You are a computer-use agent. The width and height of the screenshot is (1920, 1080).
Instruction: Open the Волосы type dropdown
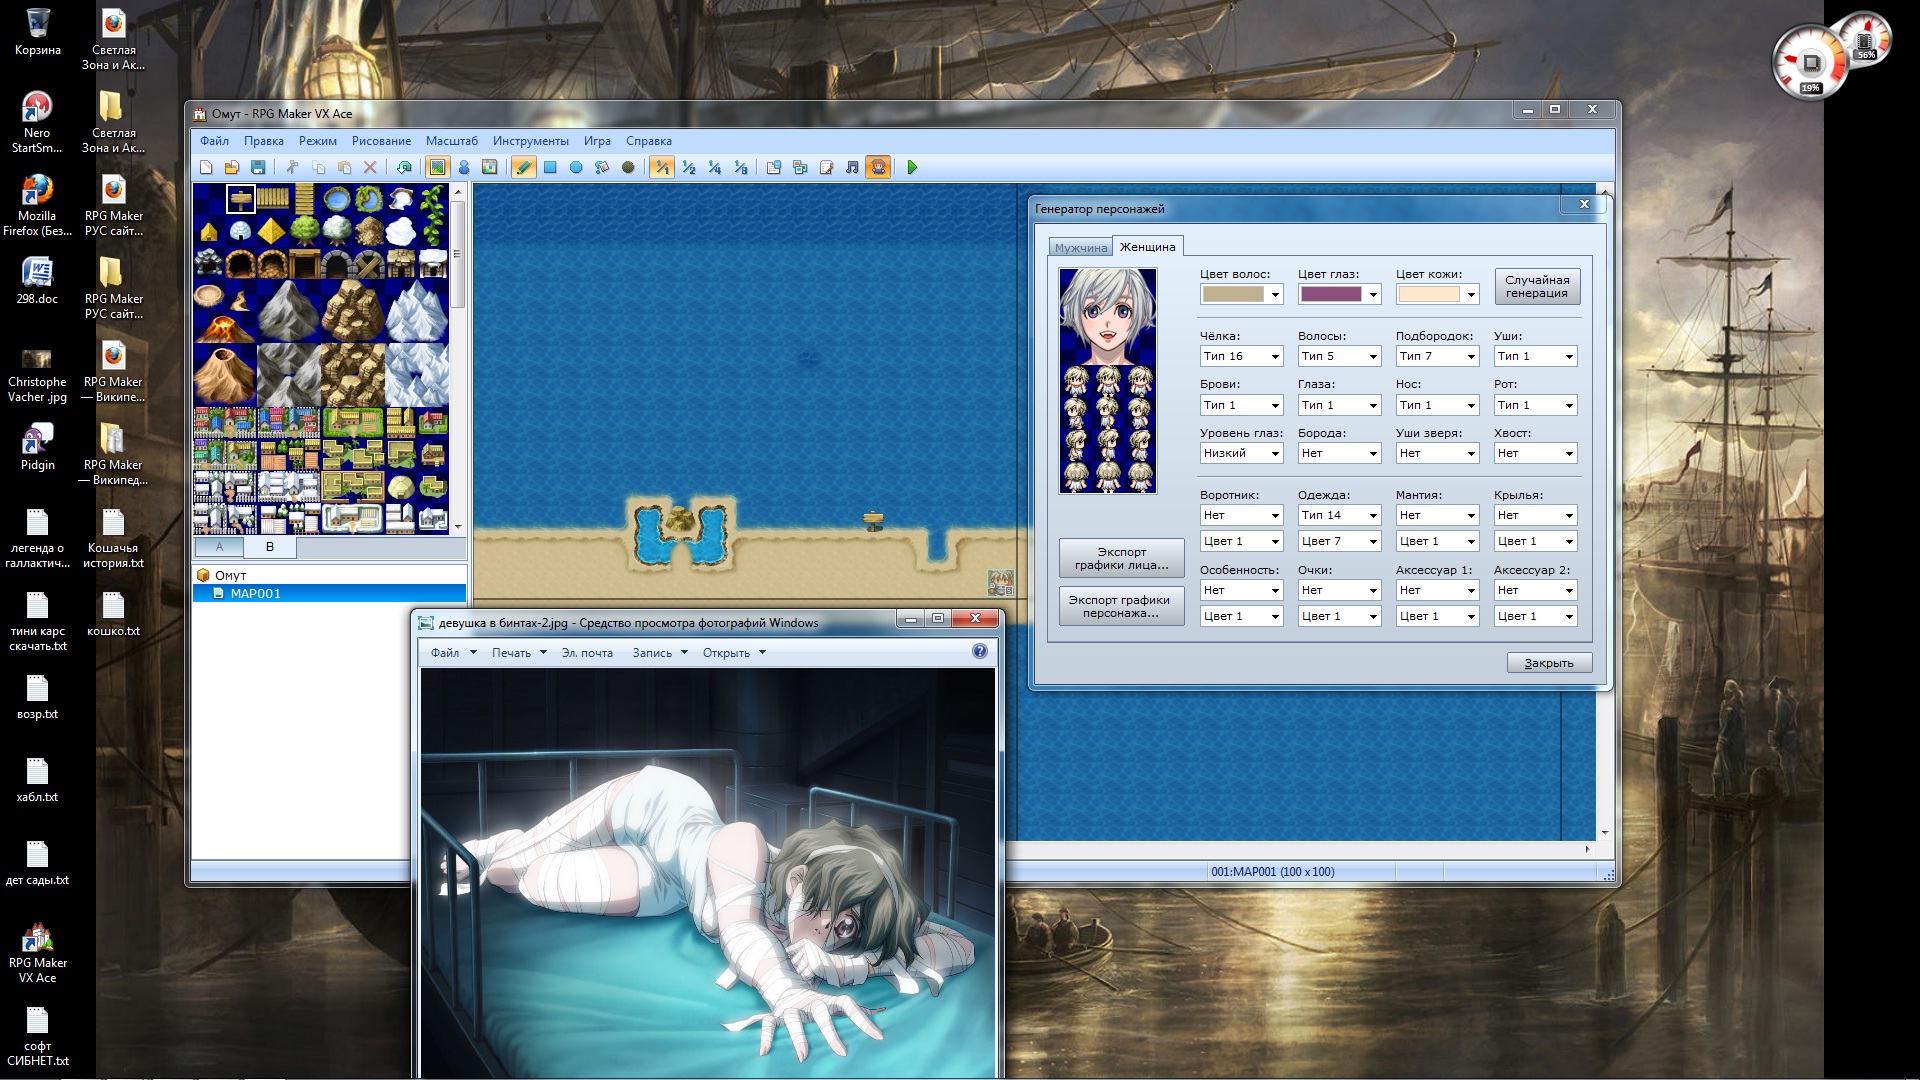(x=1339, y=357)
